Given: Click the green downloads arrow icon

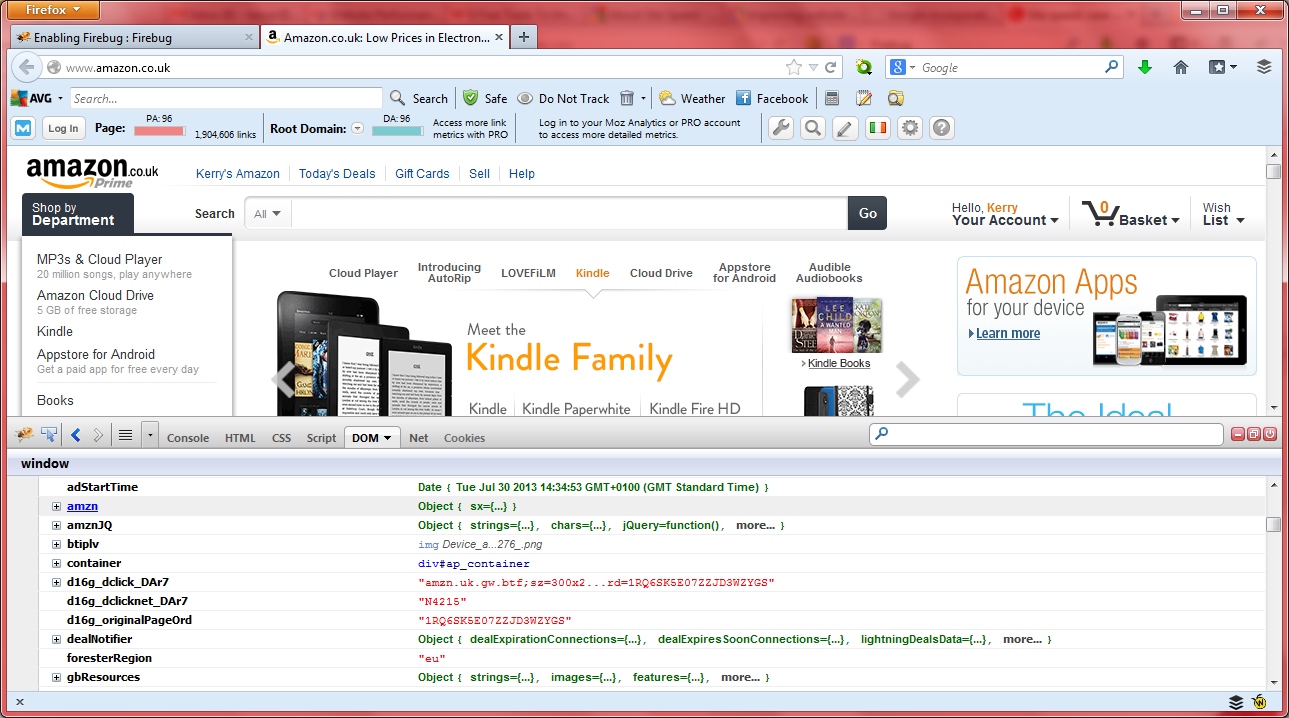Looking at the screenshot, I should tap(1145, 67).
